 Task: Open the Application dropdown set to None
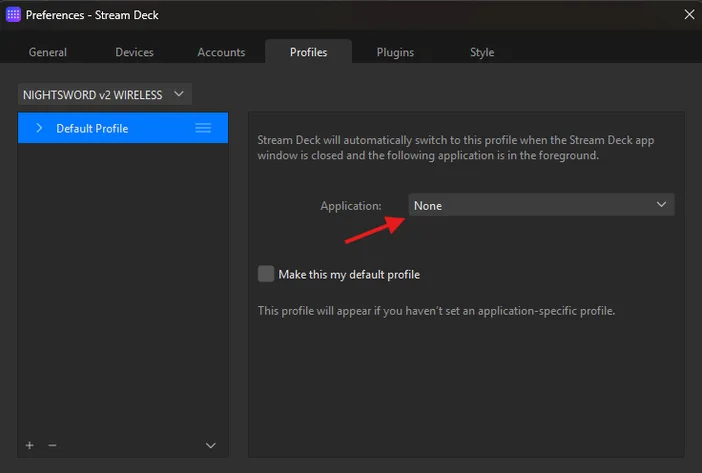pos(541,205)
